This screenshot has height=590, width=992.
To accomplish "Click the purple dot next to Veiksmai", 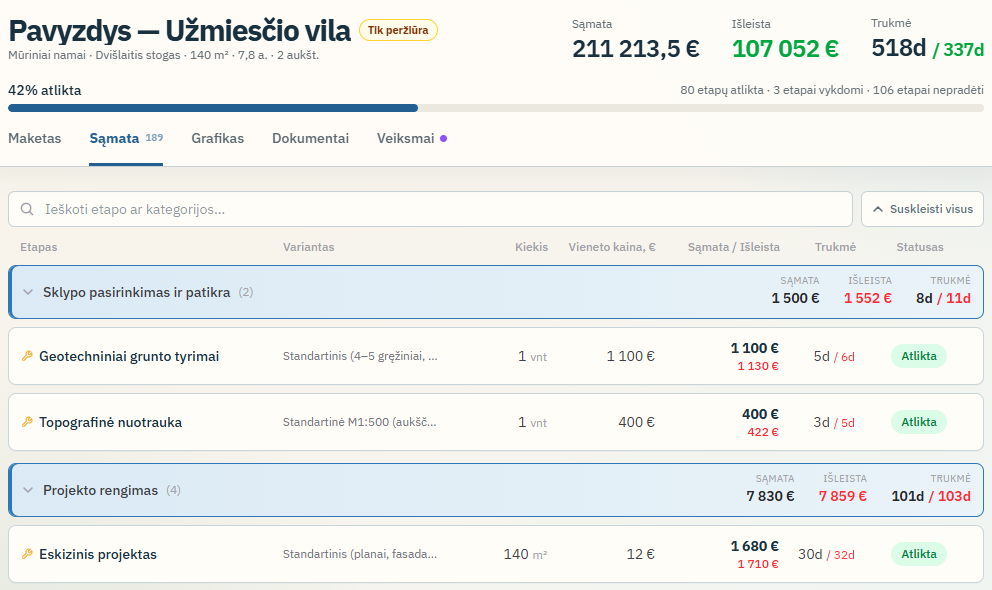I will click(443, 138).
